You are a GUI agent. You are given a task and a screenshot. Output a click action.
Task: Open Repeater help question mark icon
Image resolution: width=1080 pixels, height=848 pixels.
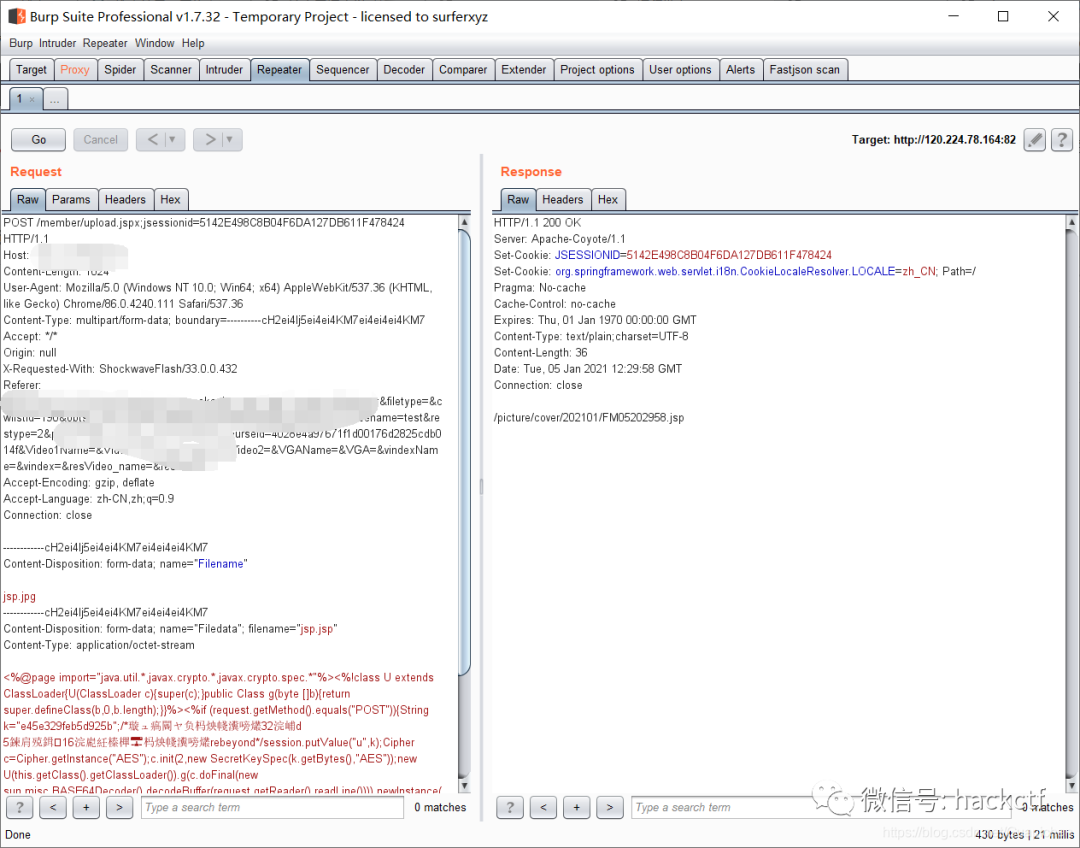point(1061,140)
